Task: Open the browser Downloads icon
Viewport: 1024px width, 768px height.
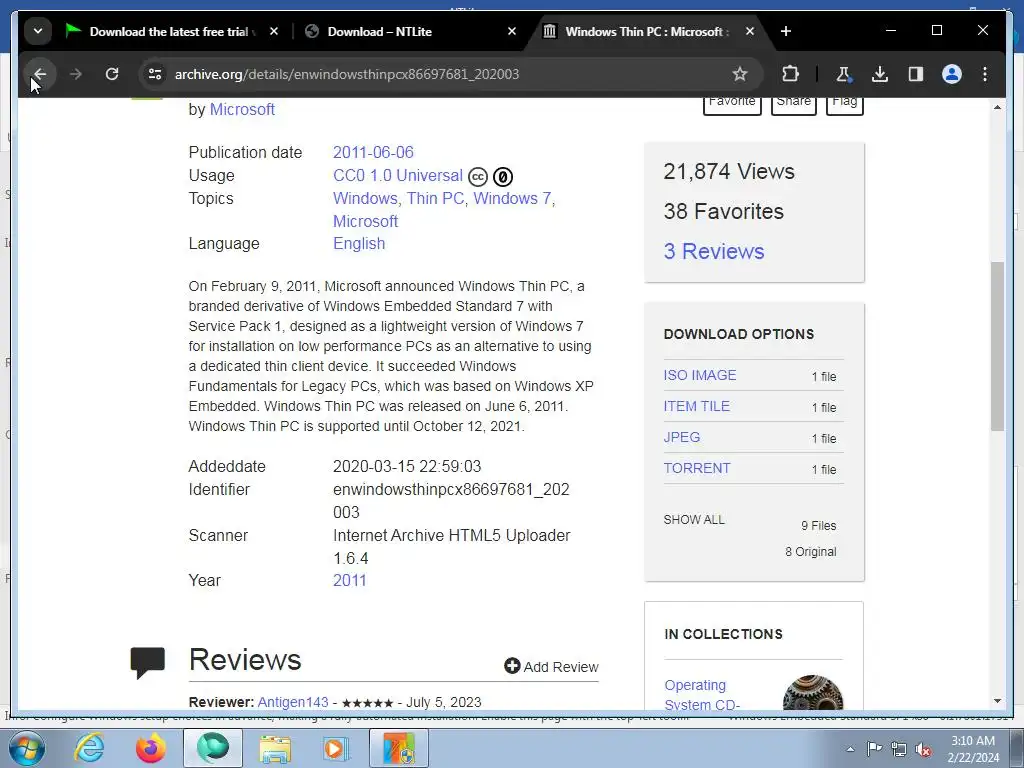Action: [880, 74]
